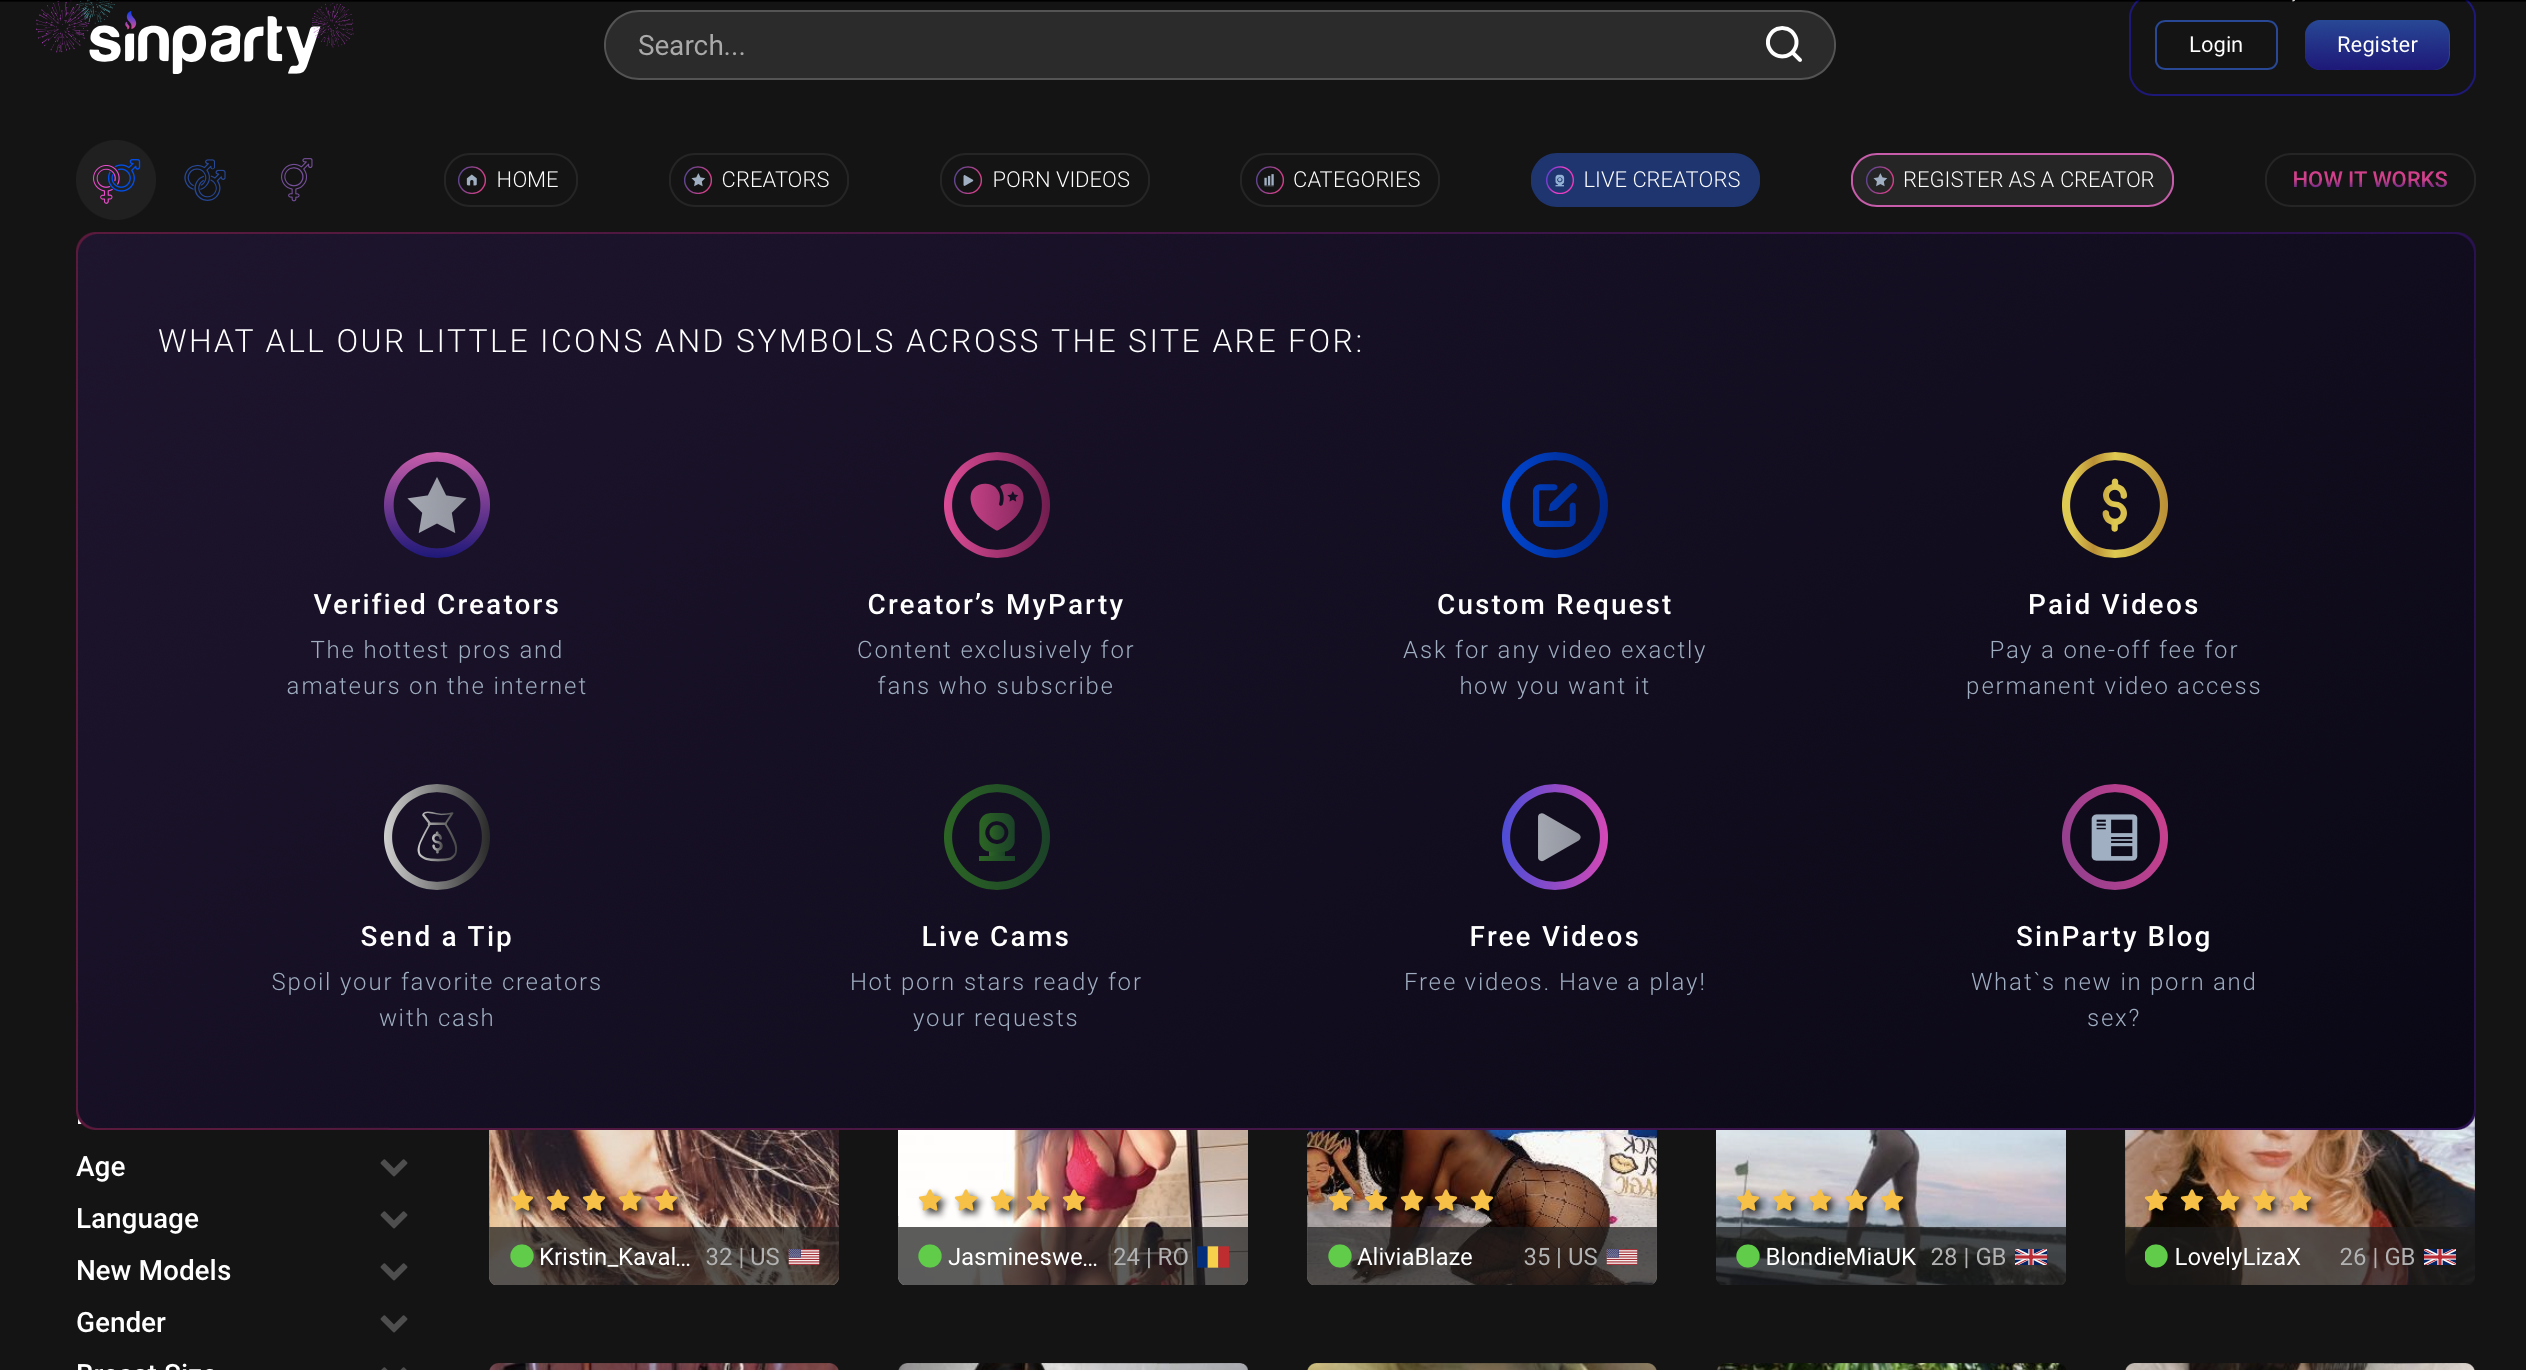Expand the Age filter
This screenshot has height=1370, width=2526.
[x=394, y=1167]
